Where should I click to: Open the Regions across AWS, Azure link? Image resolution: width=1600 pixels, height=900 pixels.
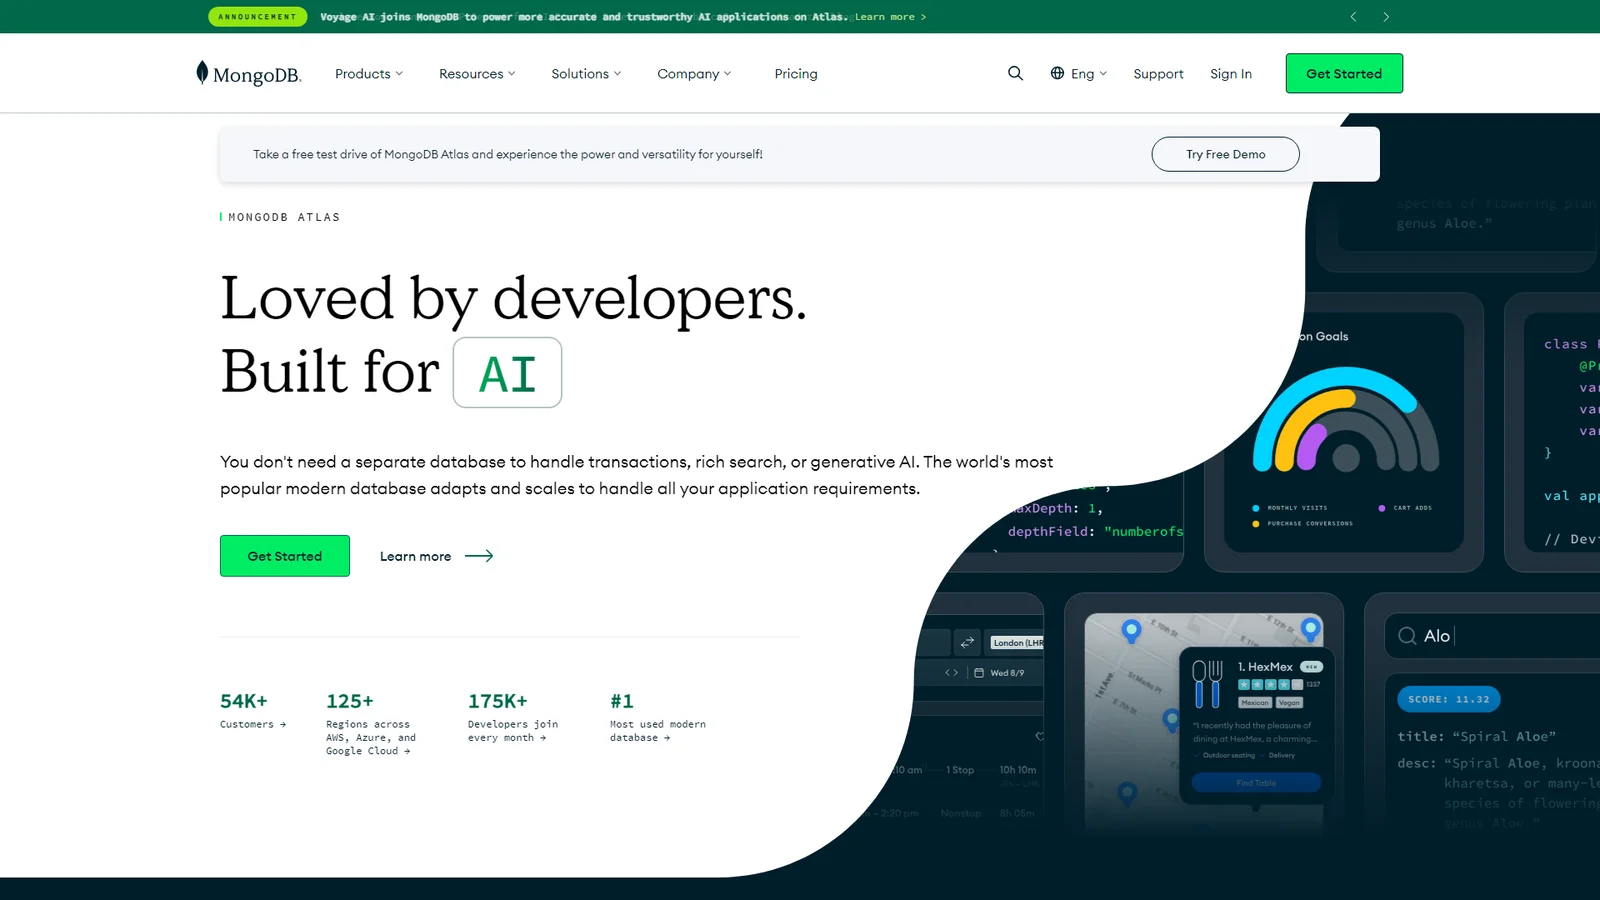pos(371,724)
